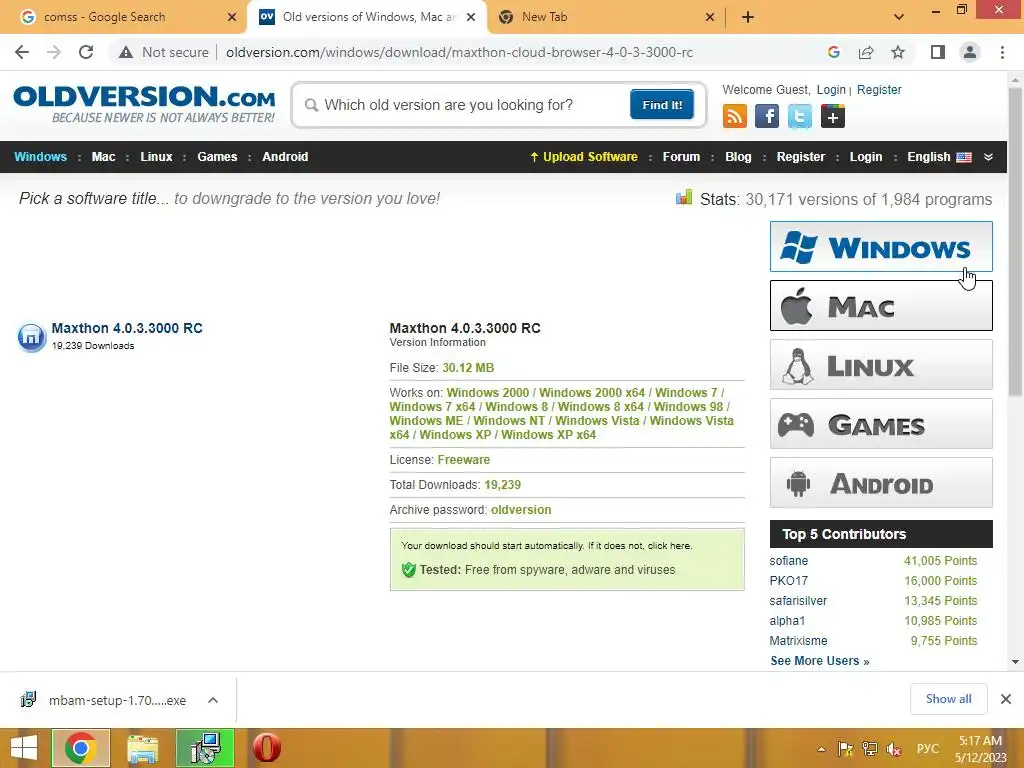Click the large Games category button

click(x=881, y=424)
